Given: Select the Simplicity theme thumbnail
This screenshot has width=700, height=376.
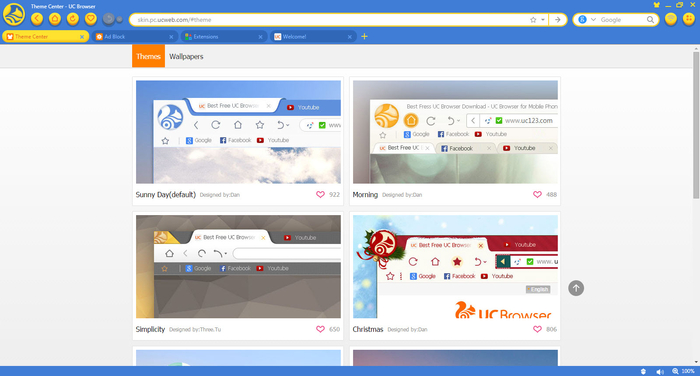Looking at the screenshot, I should pyautogui.click(x=238, y=267).
